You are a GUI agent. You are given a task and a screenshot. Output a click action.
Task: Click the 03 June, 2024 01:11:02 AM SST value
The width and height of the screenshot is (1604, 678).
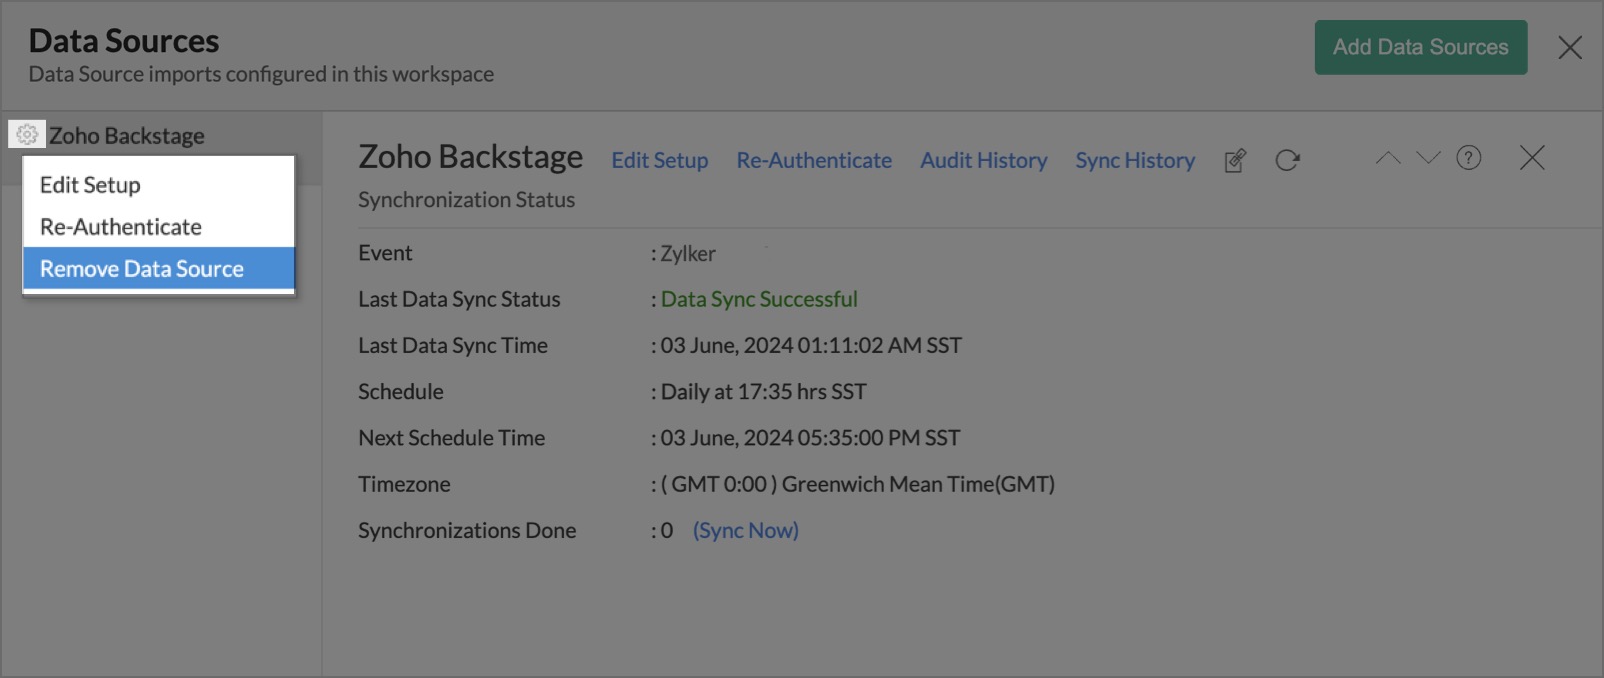tap(811, 345)
